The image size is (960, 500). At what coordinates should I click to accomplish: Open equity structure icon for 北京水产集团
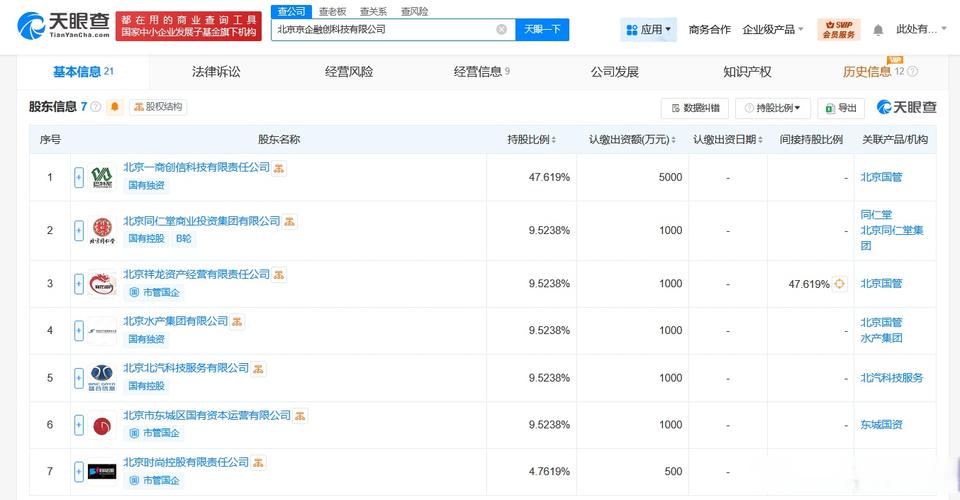pyautogui.click(x=237, y=322)
